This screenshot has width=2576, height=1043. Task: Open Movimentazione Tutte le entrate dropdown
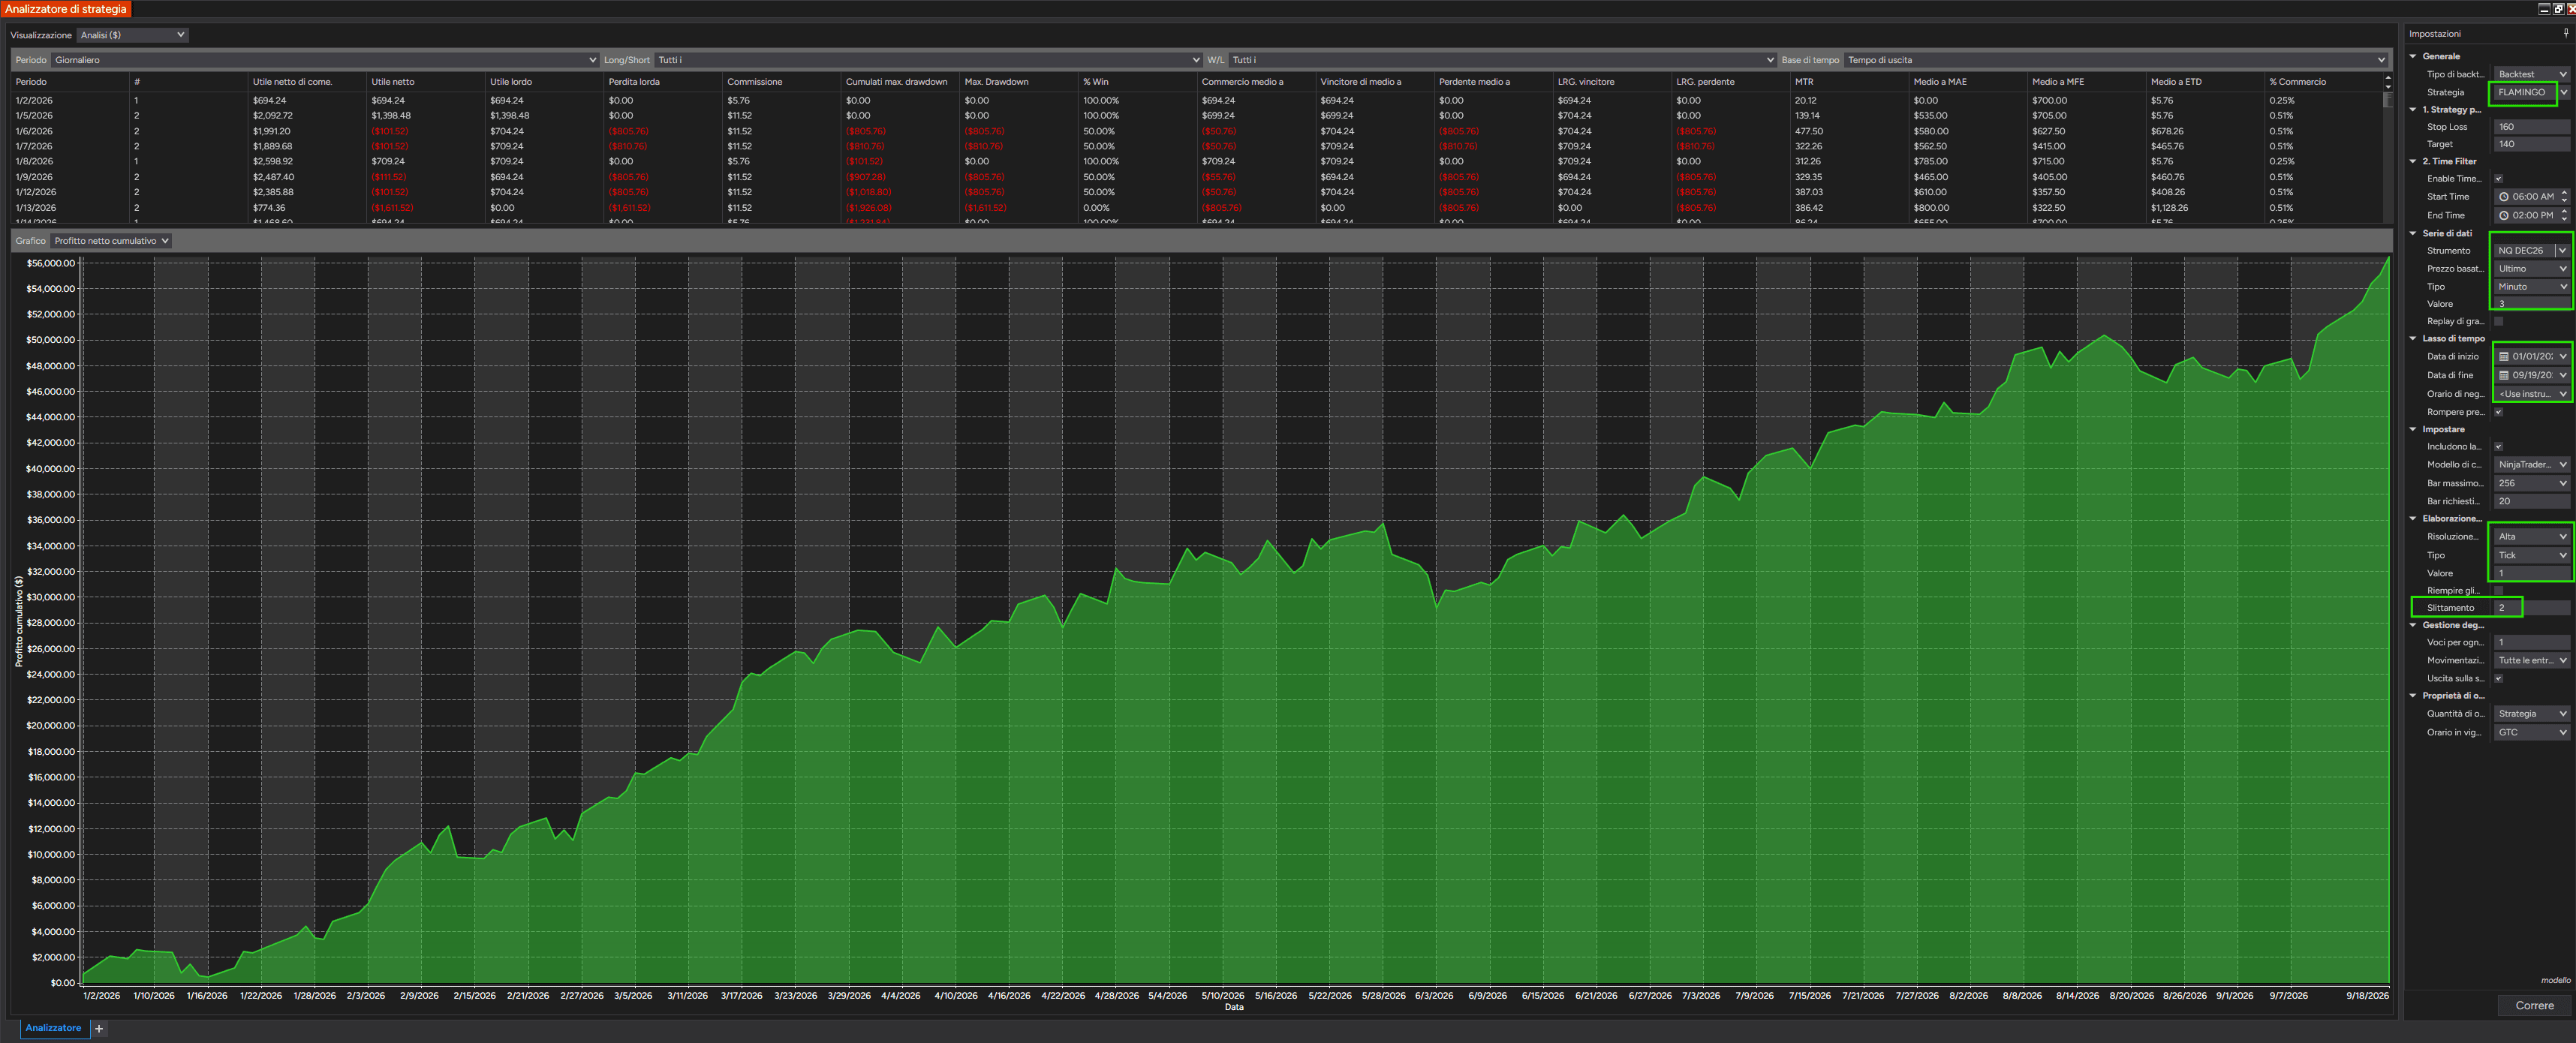2531,660
